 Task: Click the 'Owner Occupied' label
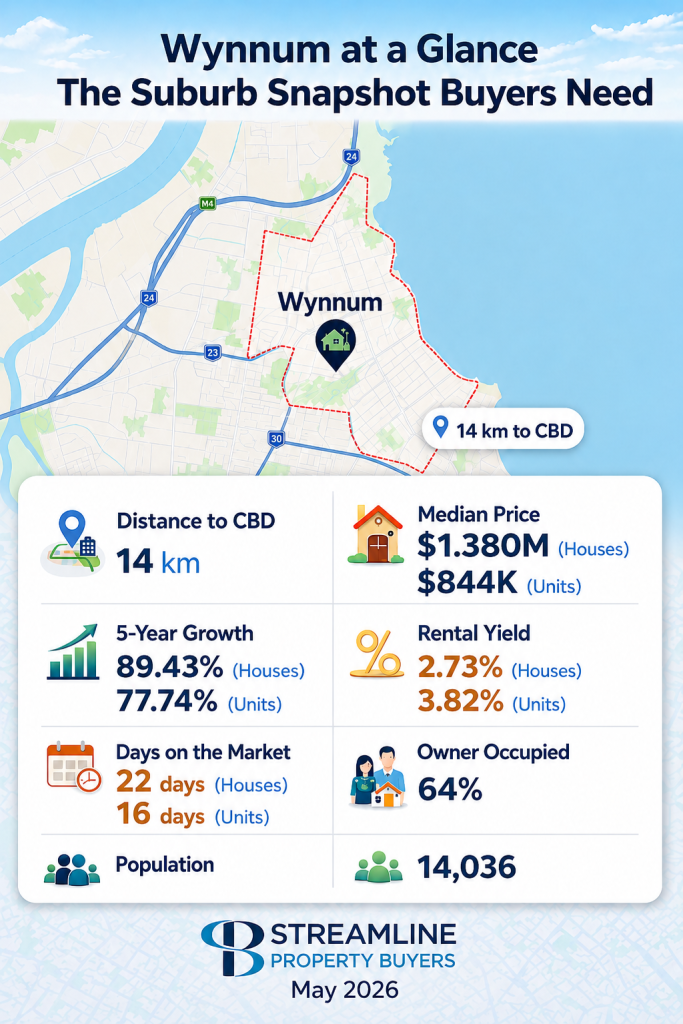click(493, 752)
